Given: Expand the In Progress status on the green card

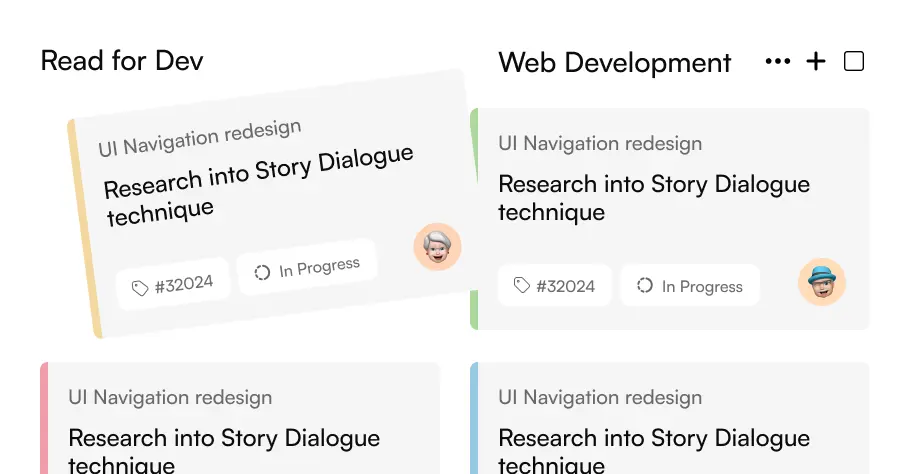Looking at the screenshot, I should tap(690, 286).
